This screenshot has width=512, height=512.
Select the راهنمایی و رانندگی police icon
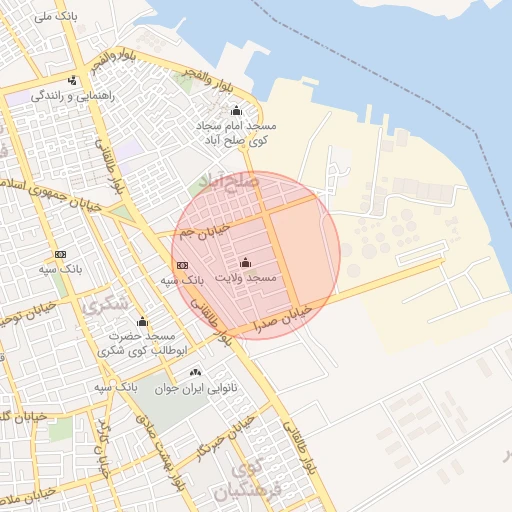[72, 80]
